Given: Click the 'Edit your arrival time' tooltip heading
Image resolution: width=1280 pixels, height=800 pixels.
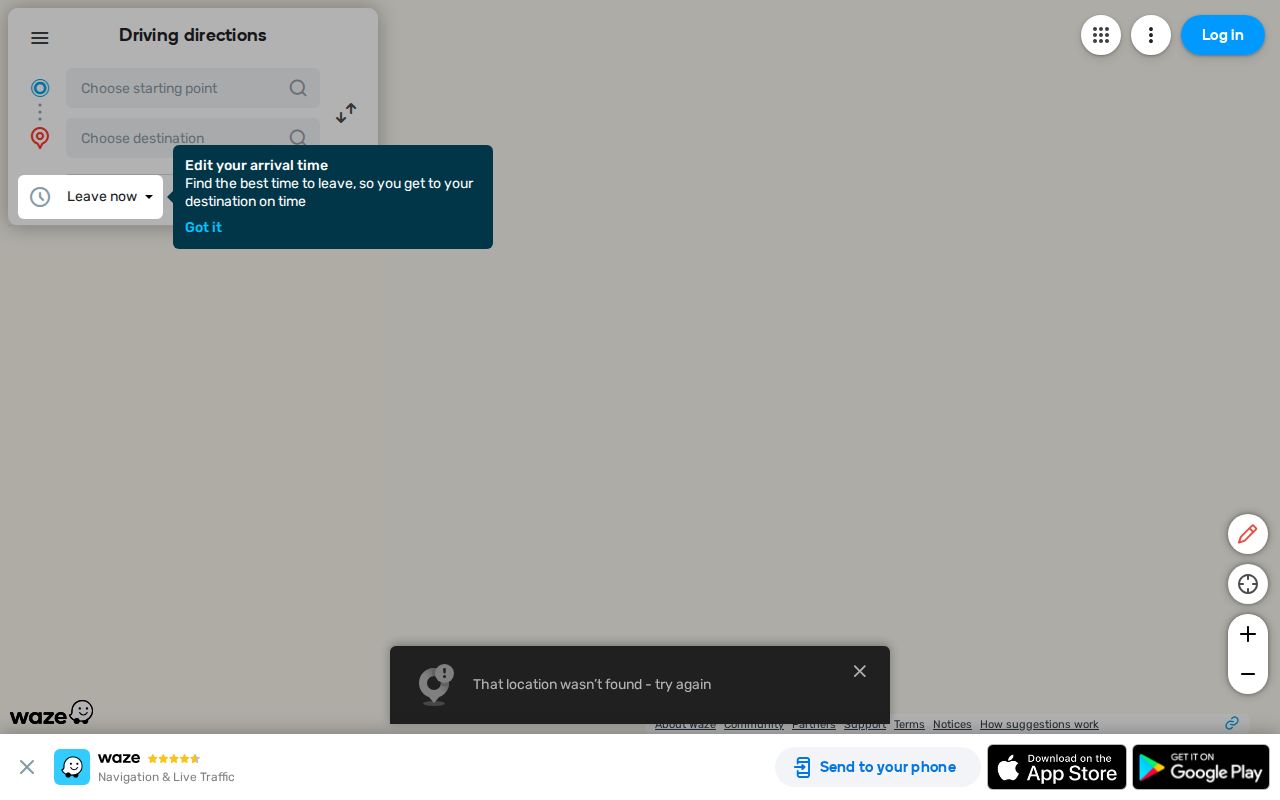Looking at the screenshot, I should [256, 165].
